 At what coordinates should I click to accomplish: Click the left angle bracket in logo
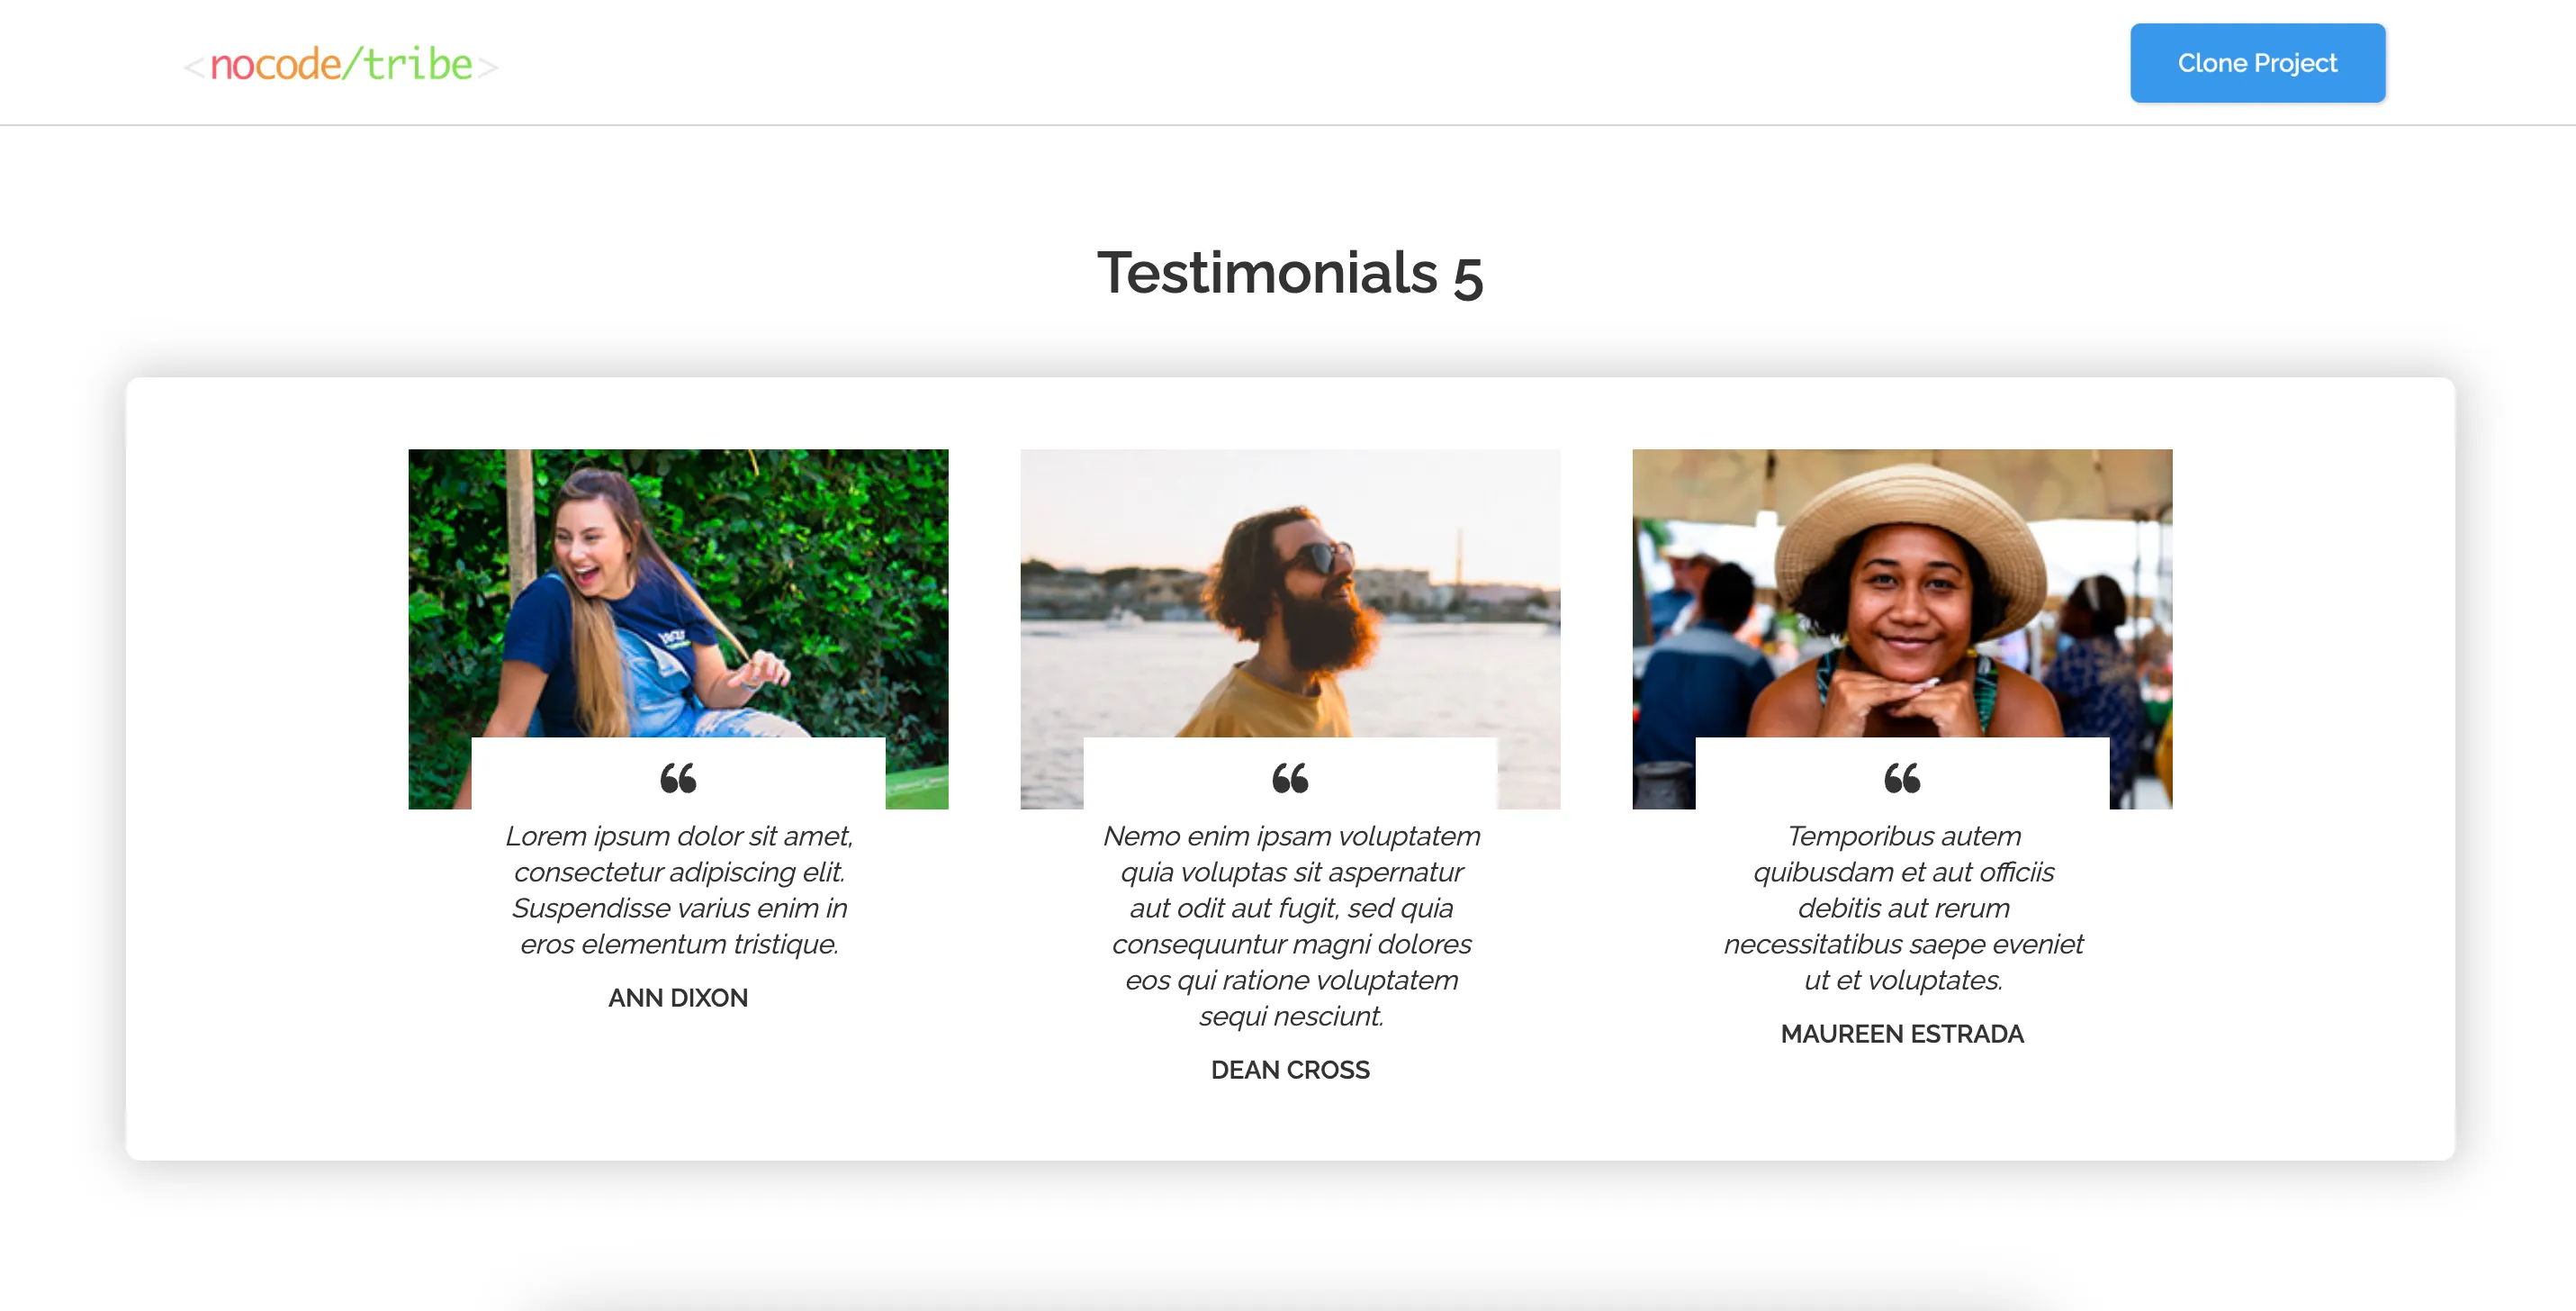click(194, 68)
